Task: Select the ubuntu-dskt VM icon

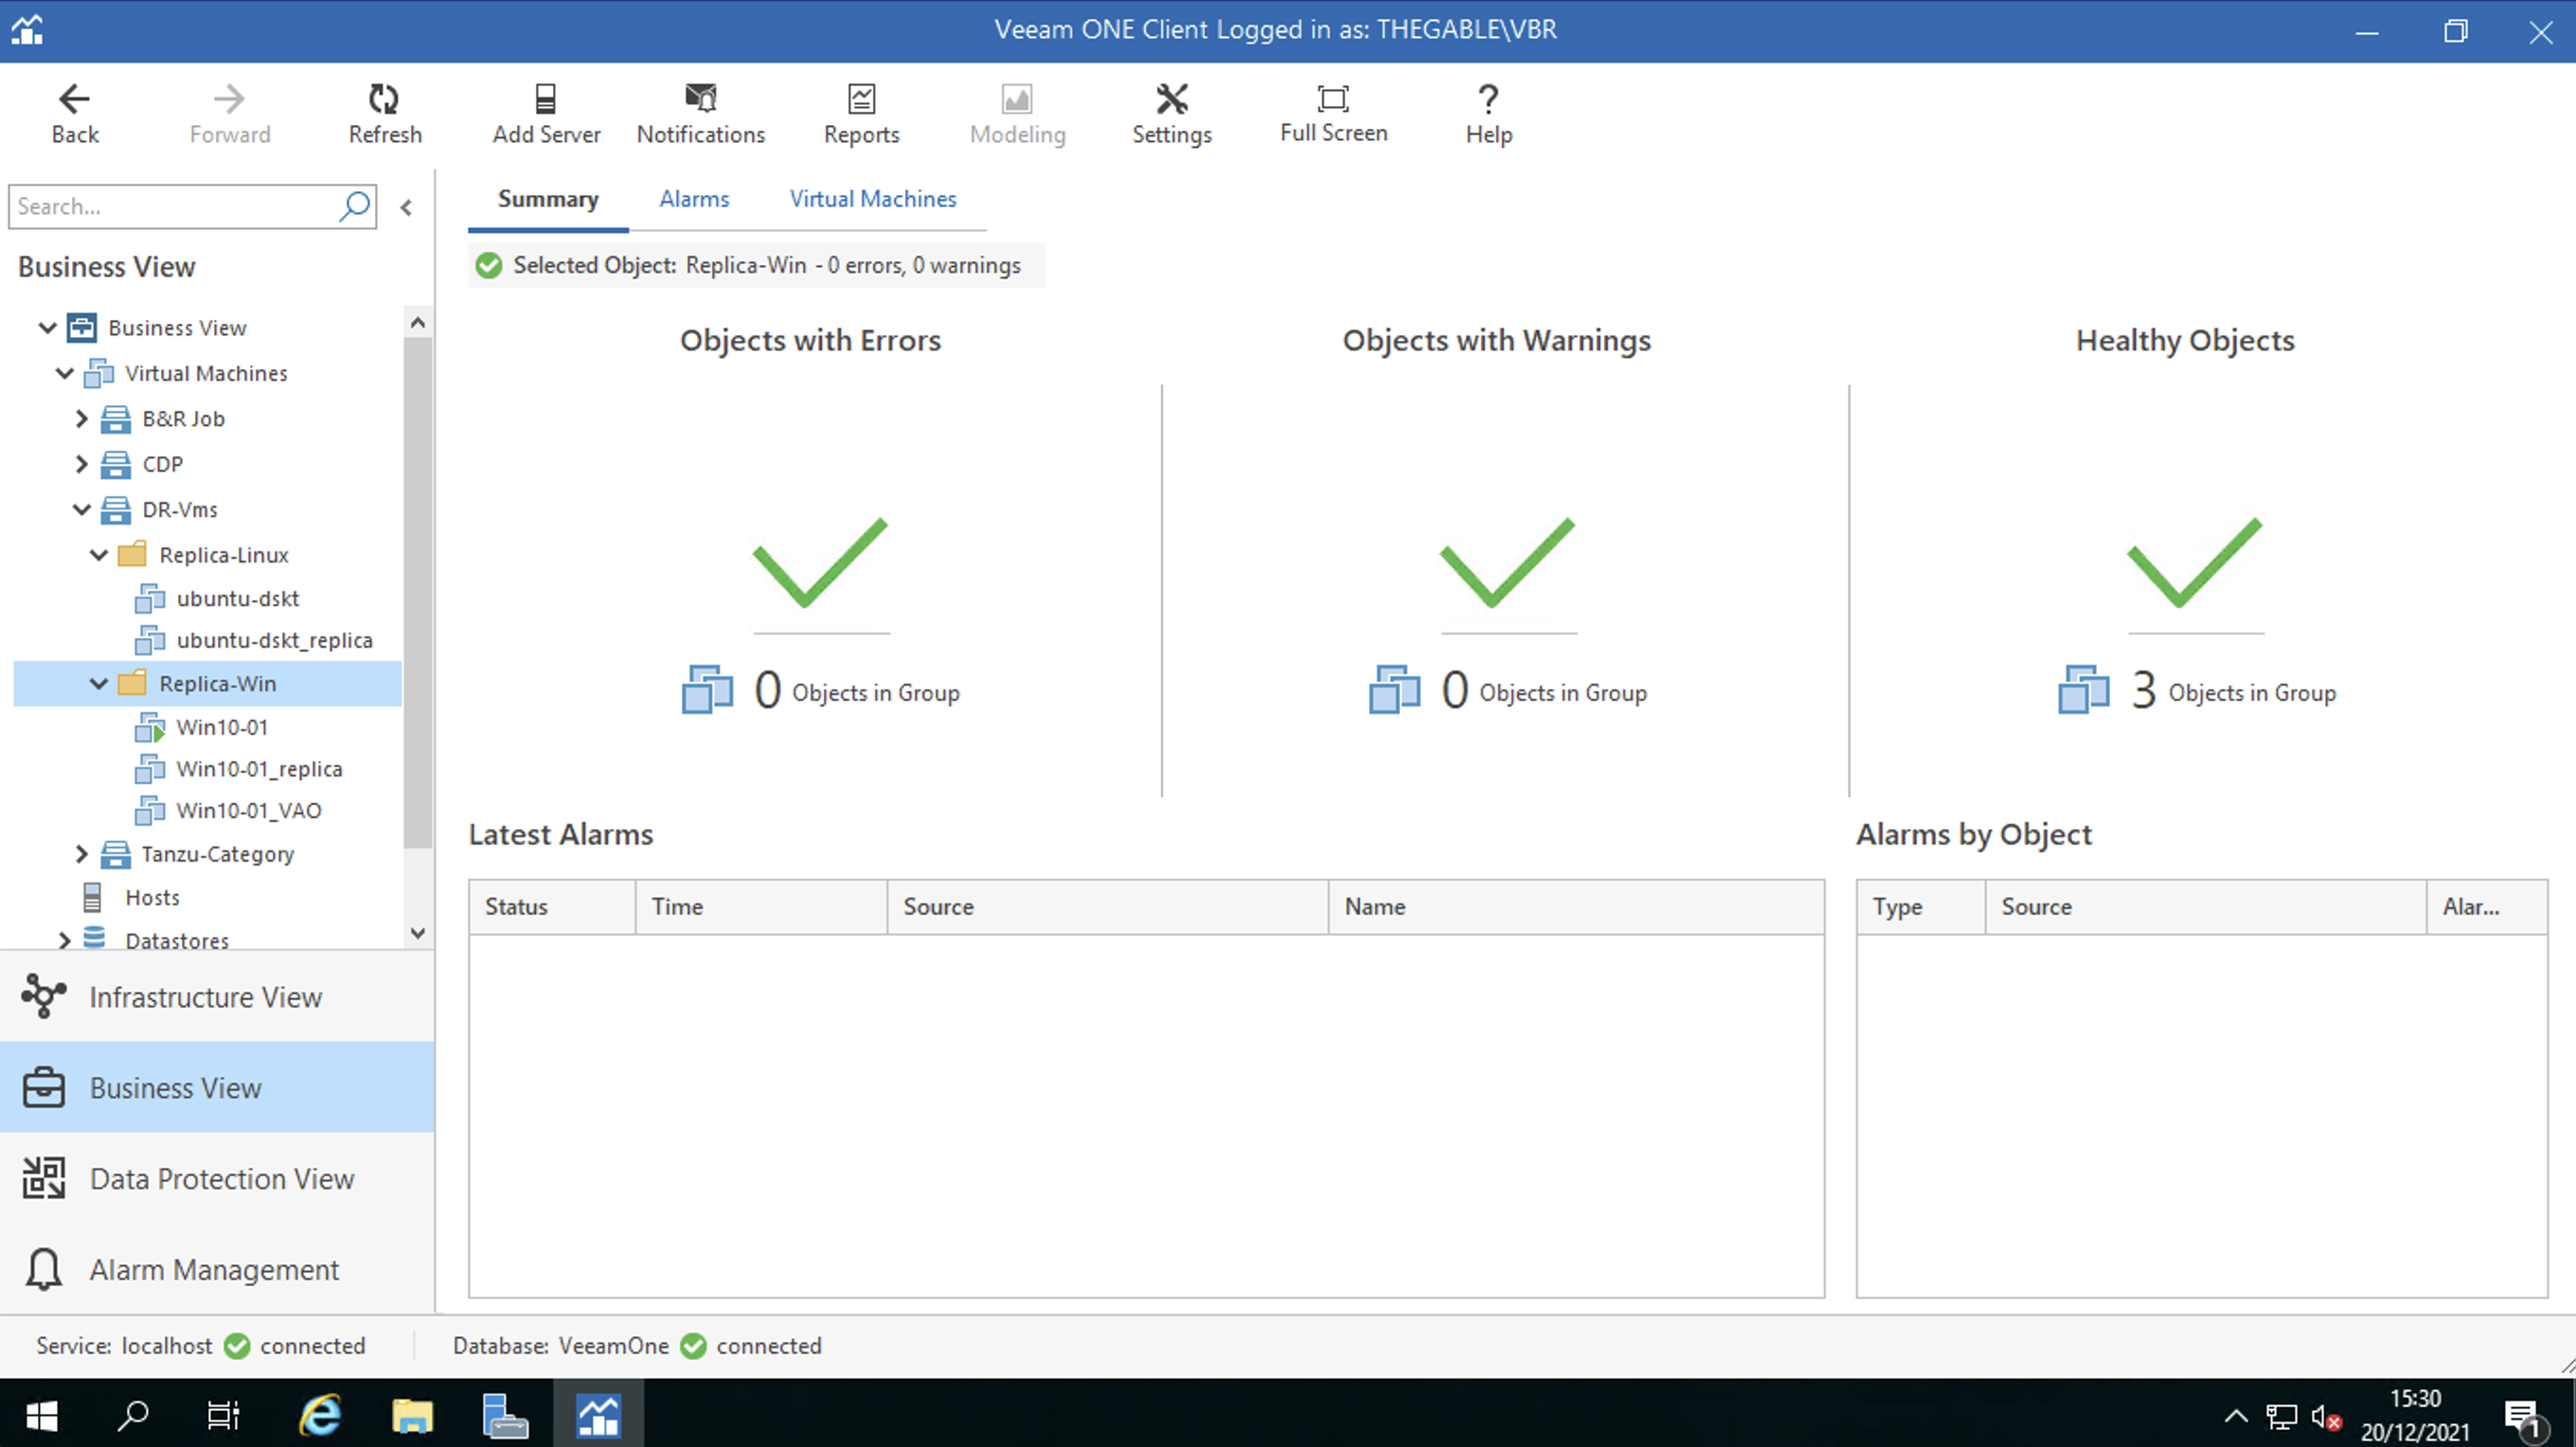Action: (150, 598)
